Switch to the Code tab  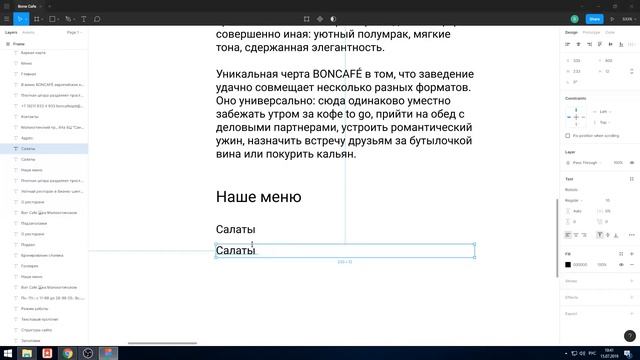click(x=610, y=32)
